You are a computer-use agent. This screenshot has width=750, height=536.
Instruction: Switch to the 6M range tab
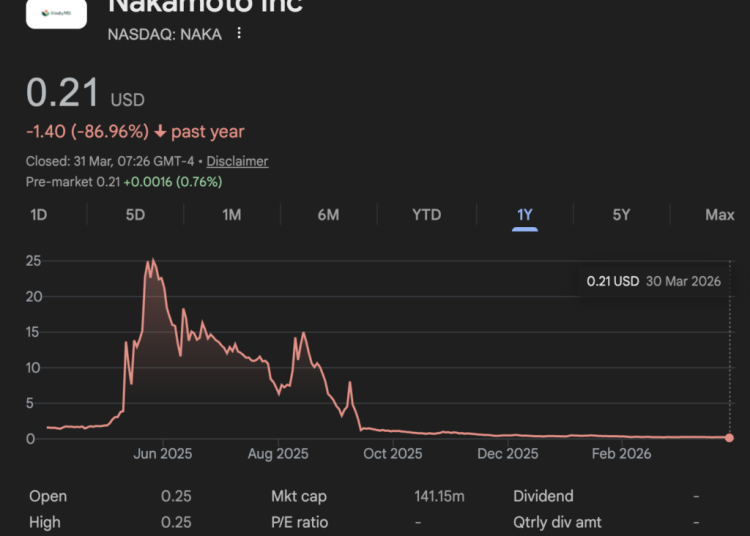(x=328, y=215)
